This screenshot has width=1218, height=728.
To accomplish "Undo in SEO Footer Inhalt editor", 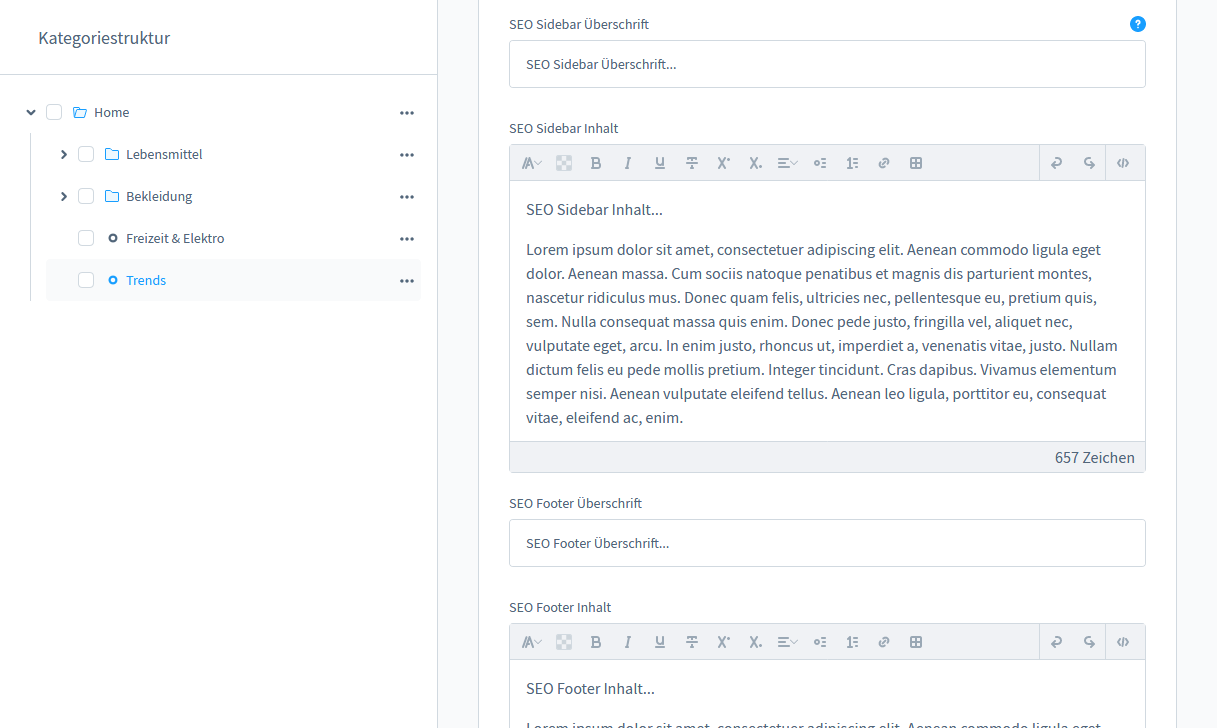I will (1057, 642).
